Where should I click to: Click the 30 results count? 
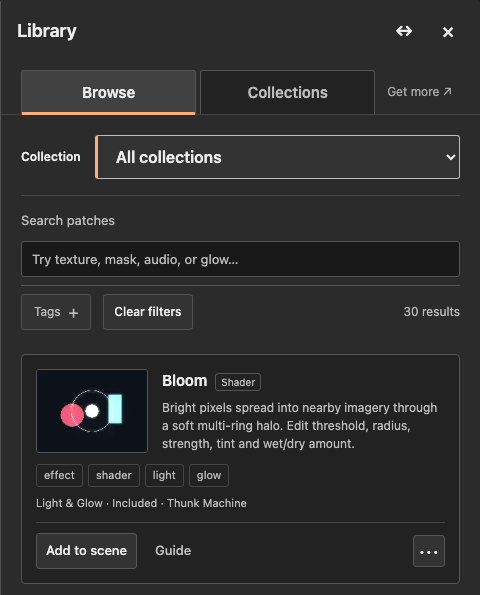pyautogui.click(x=431, y=312)
